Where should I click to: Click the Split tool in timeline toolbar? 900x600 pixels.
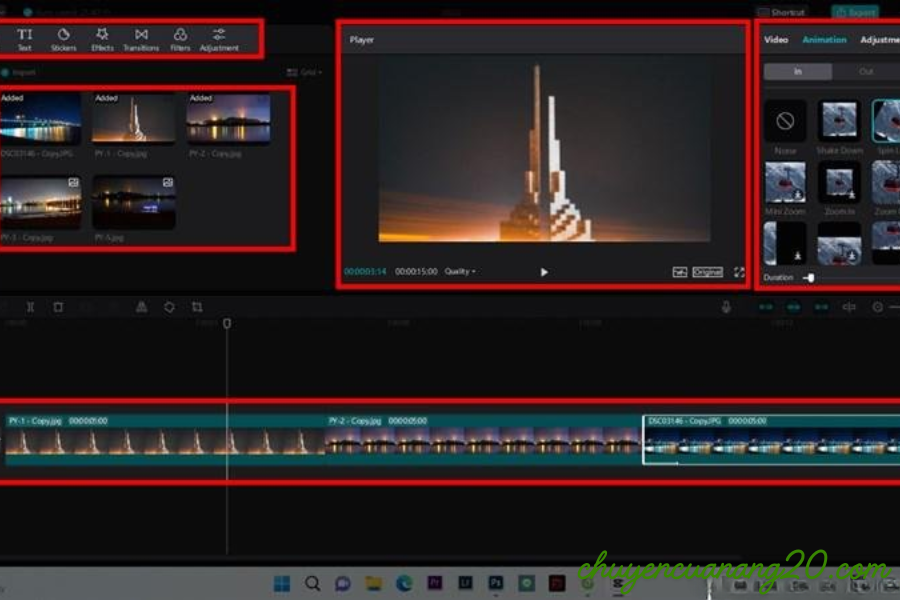click(31, 307)
